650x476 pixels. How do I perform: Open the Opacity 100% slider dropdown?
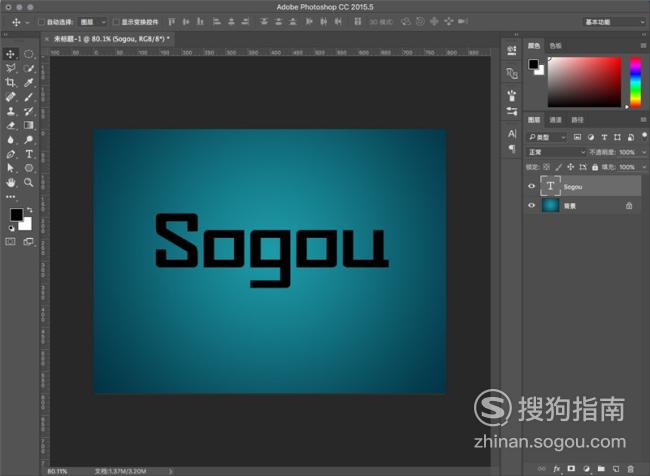tap(644, 152)
